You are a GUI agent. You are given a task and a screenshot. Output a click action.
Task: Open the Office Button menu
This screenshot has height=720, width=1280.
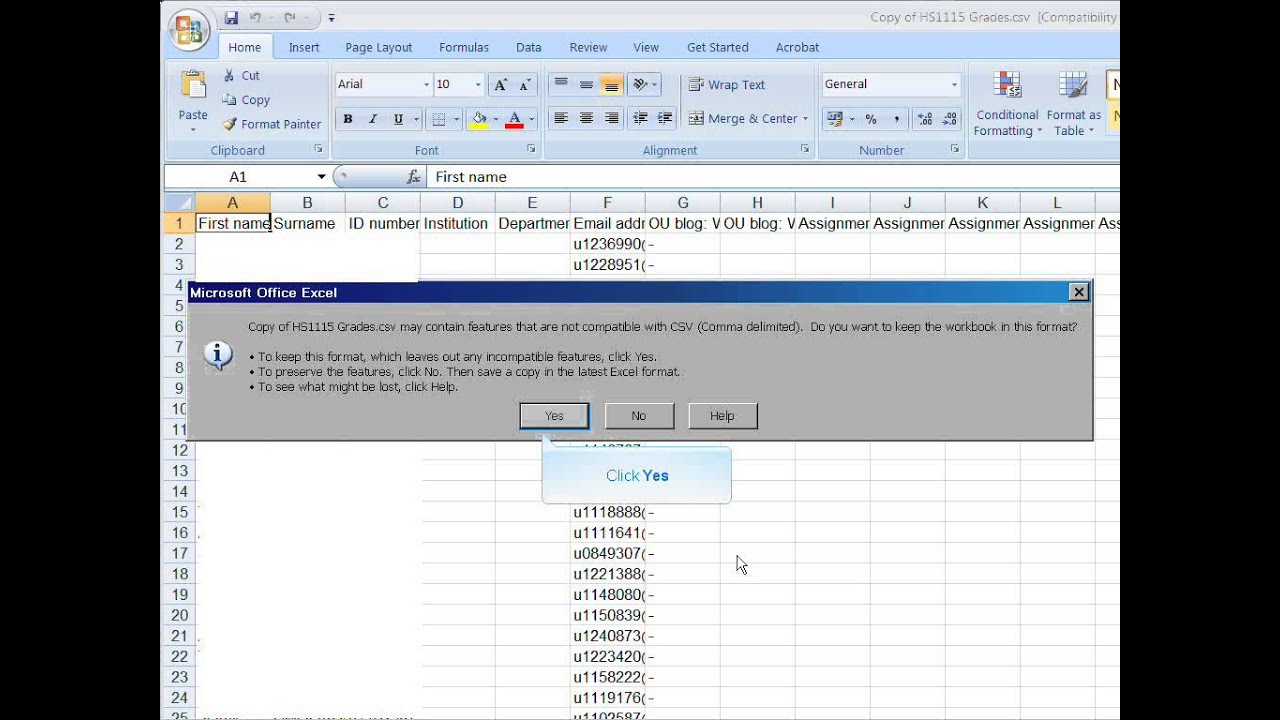pos(188,29)
